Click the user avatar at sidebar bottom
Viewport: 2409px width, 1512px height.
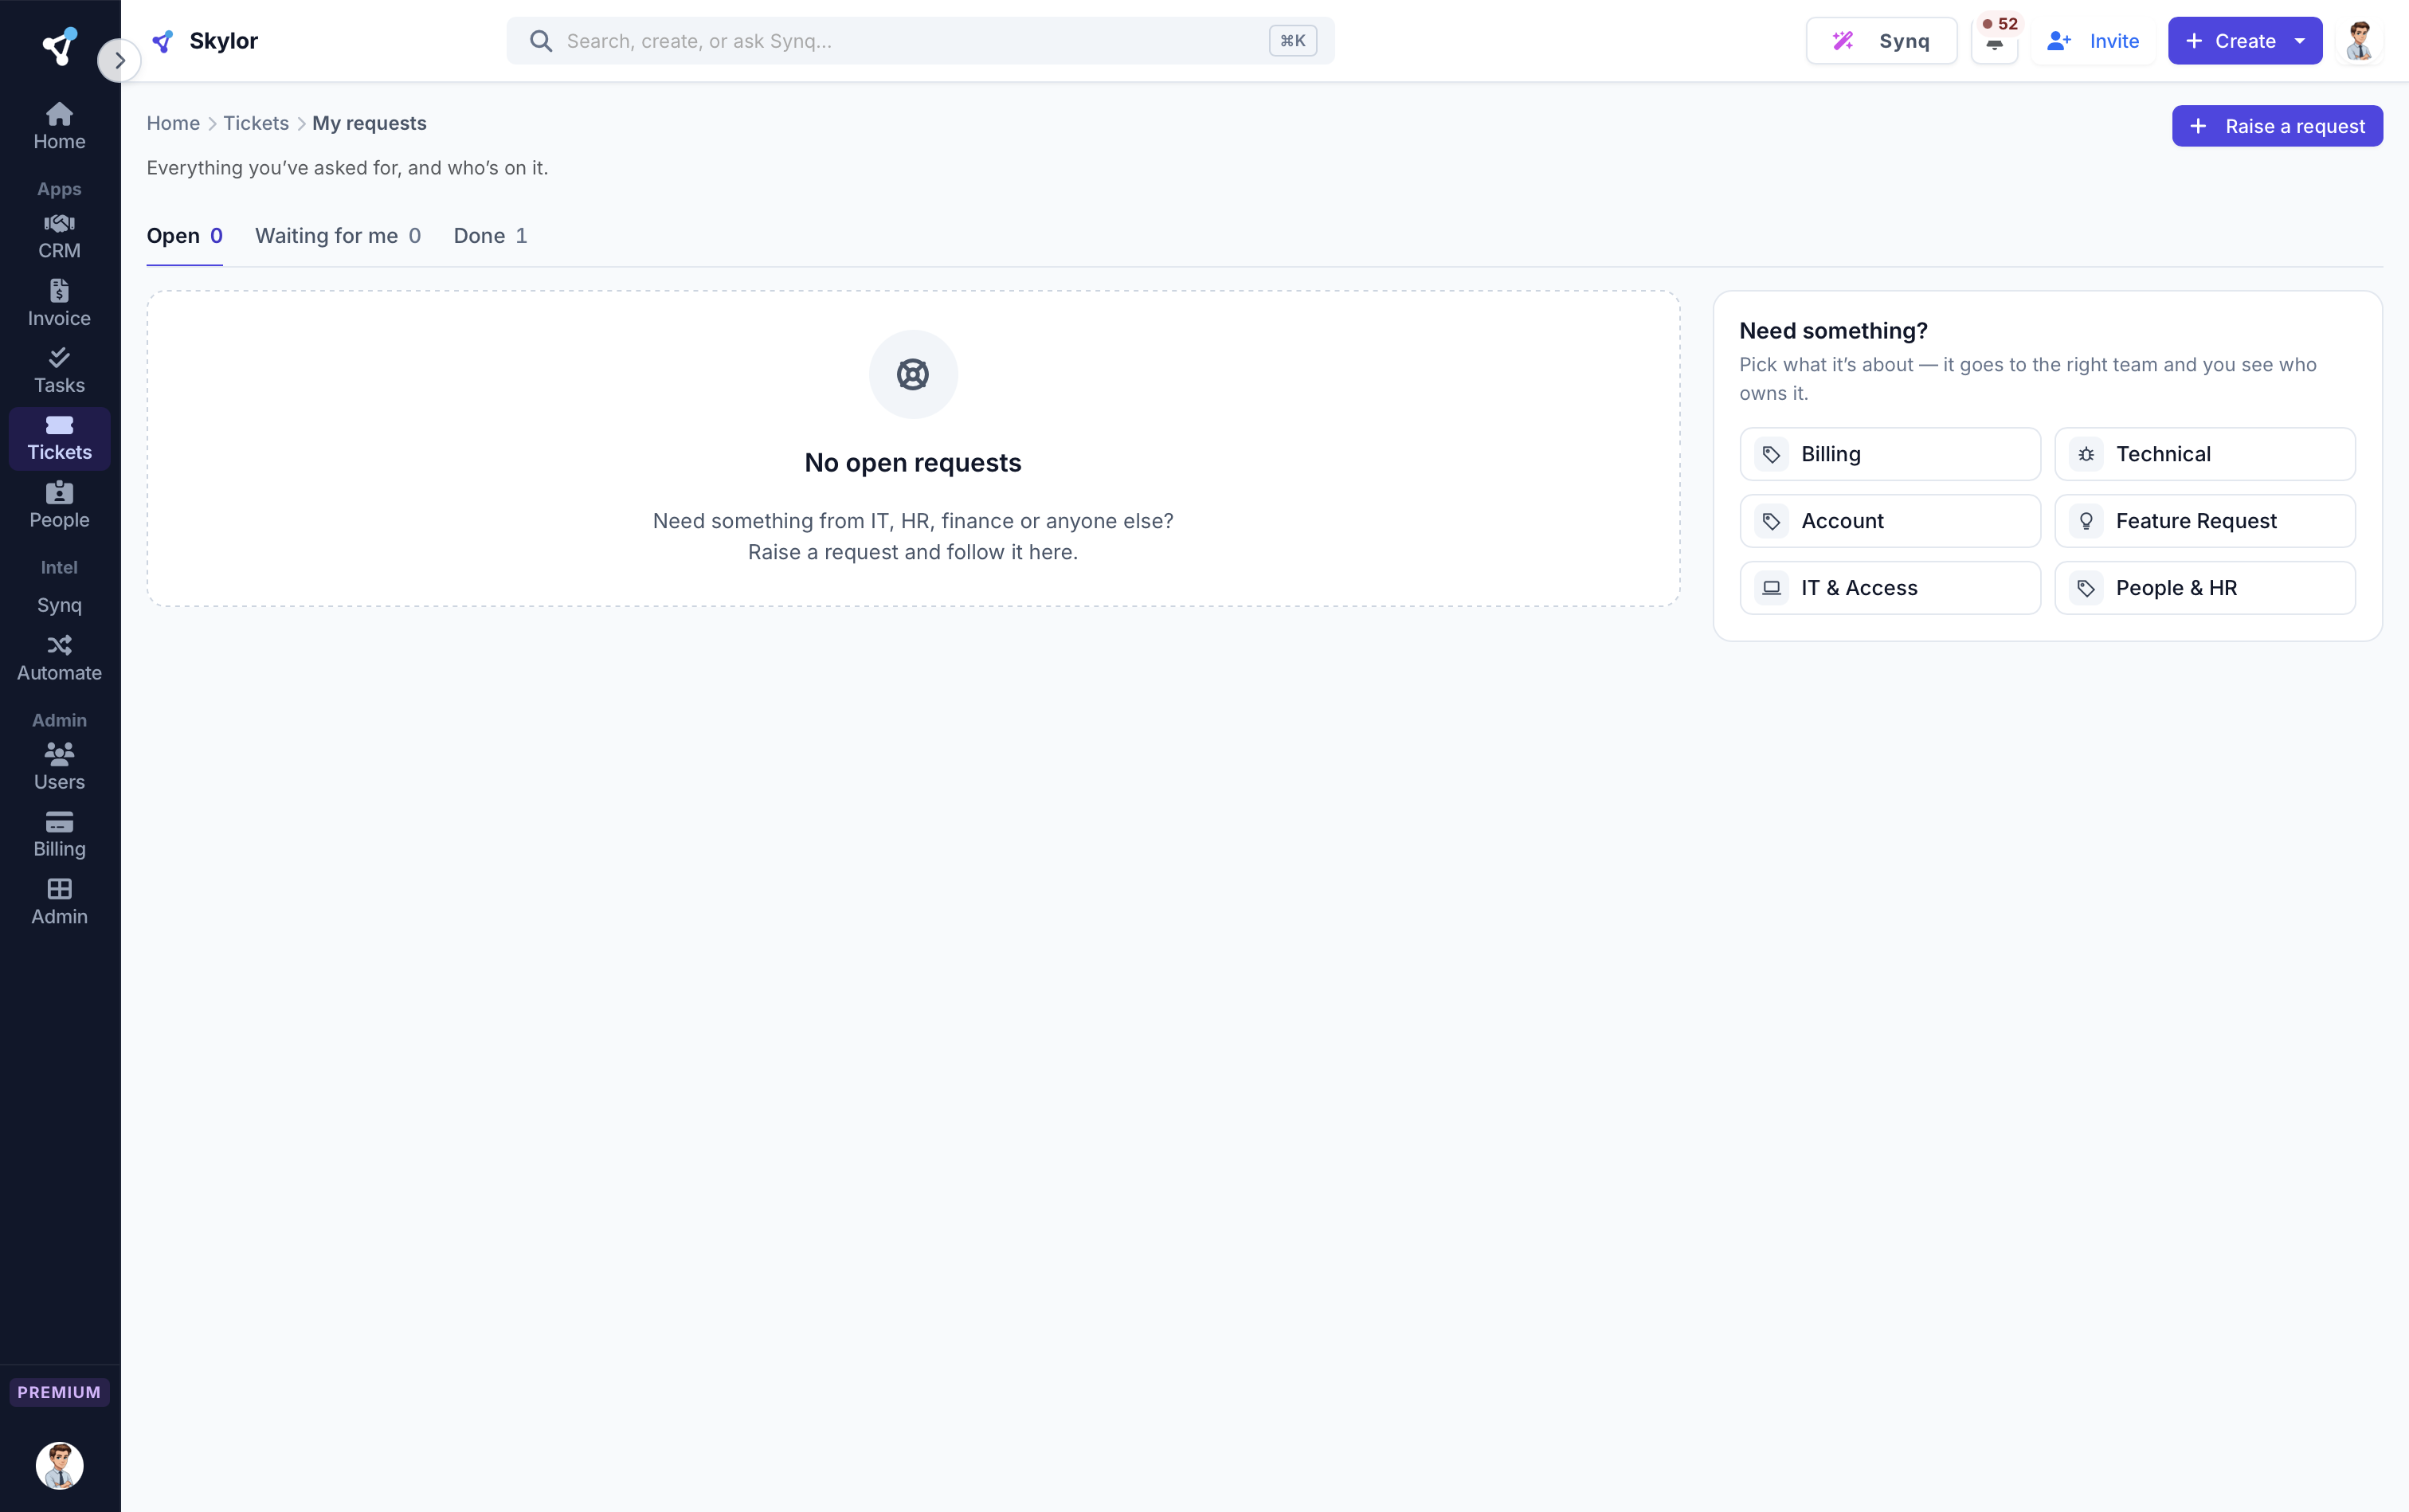pos(59,1465)
